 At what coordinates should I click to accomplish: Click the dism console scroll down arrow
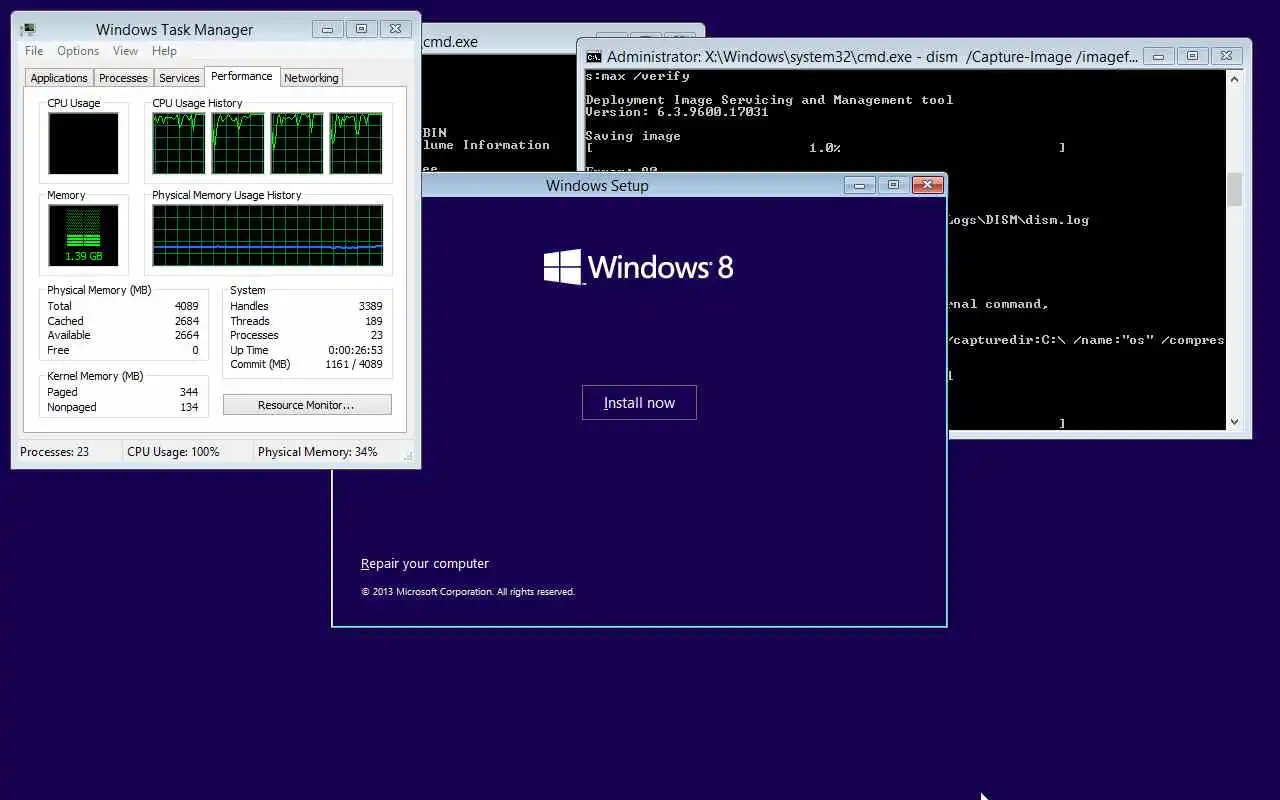click(1234, 422)
